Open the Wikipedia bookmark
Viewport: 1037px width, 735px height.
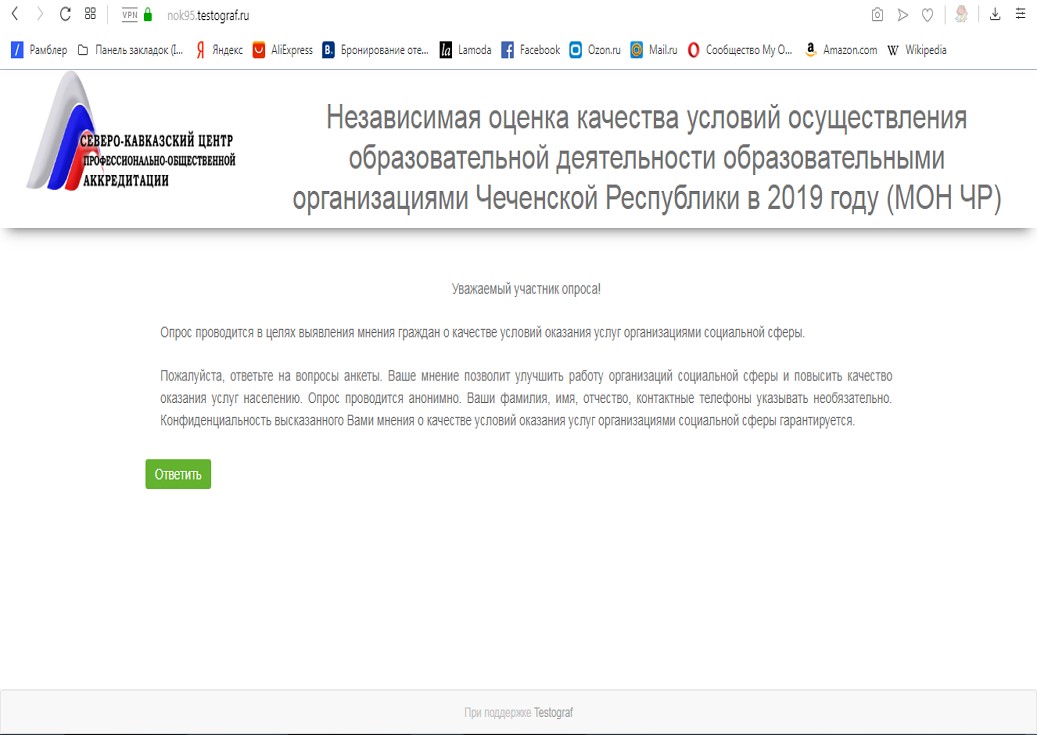coord(917,50)
